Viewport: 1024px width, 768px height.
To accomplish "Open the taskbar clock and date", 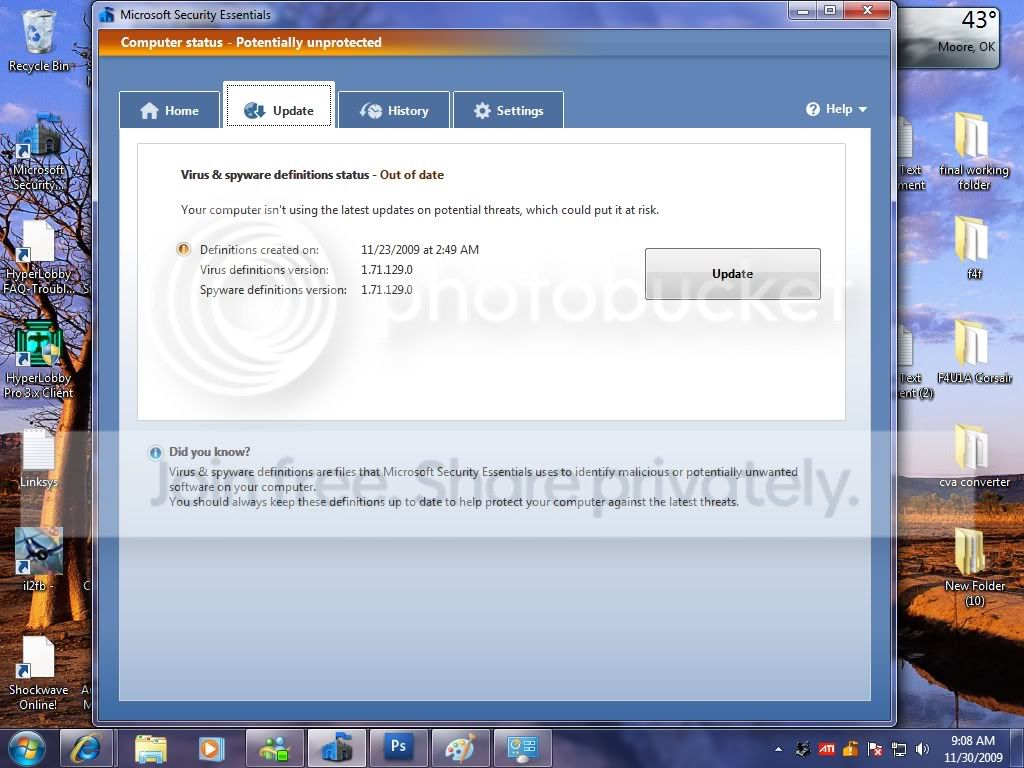I will [973, 748].
